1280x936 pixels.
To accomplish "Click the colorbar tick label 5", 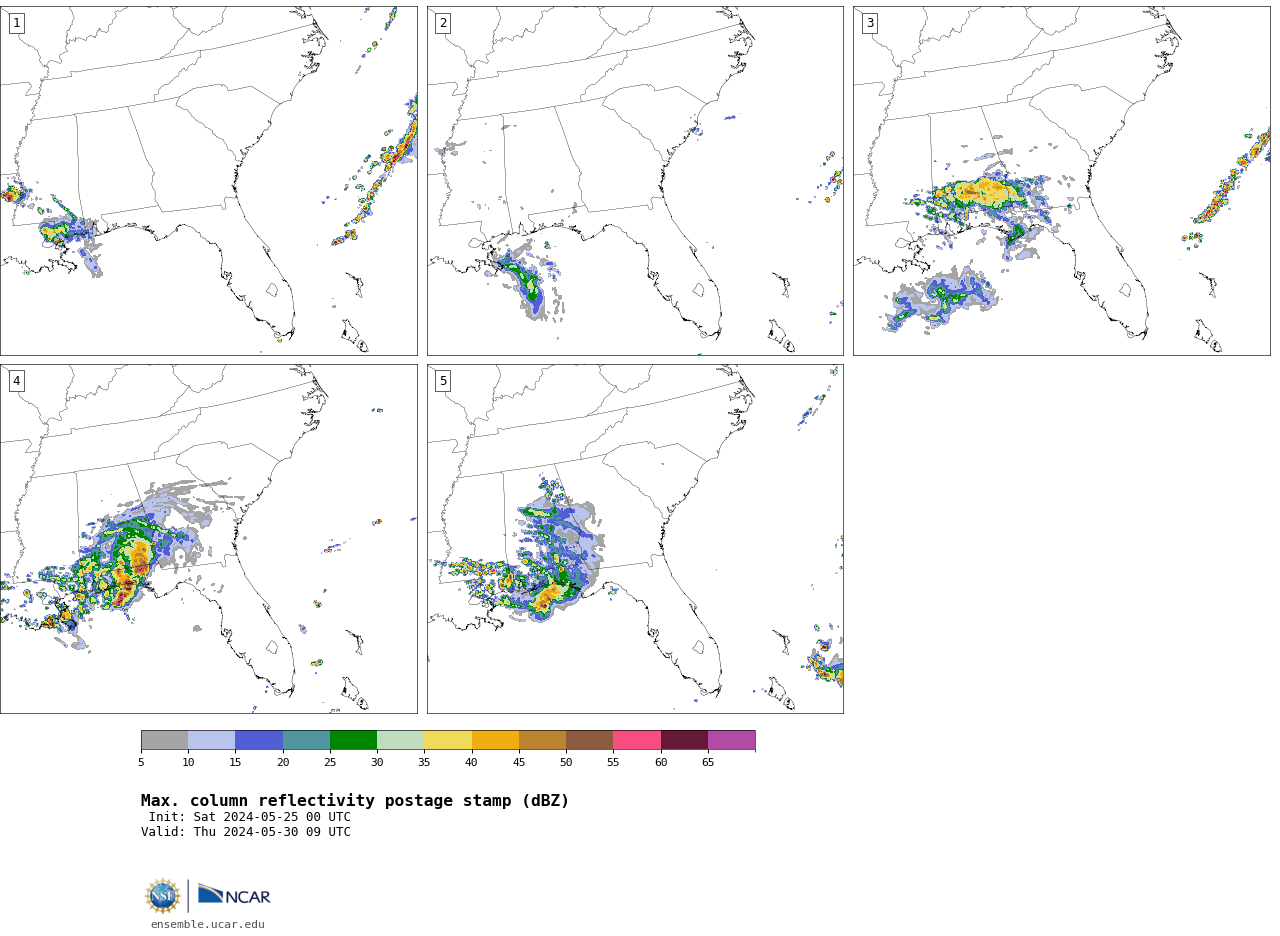I will [141, 763].
